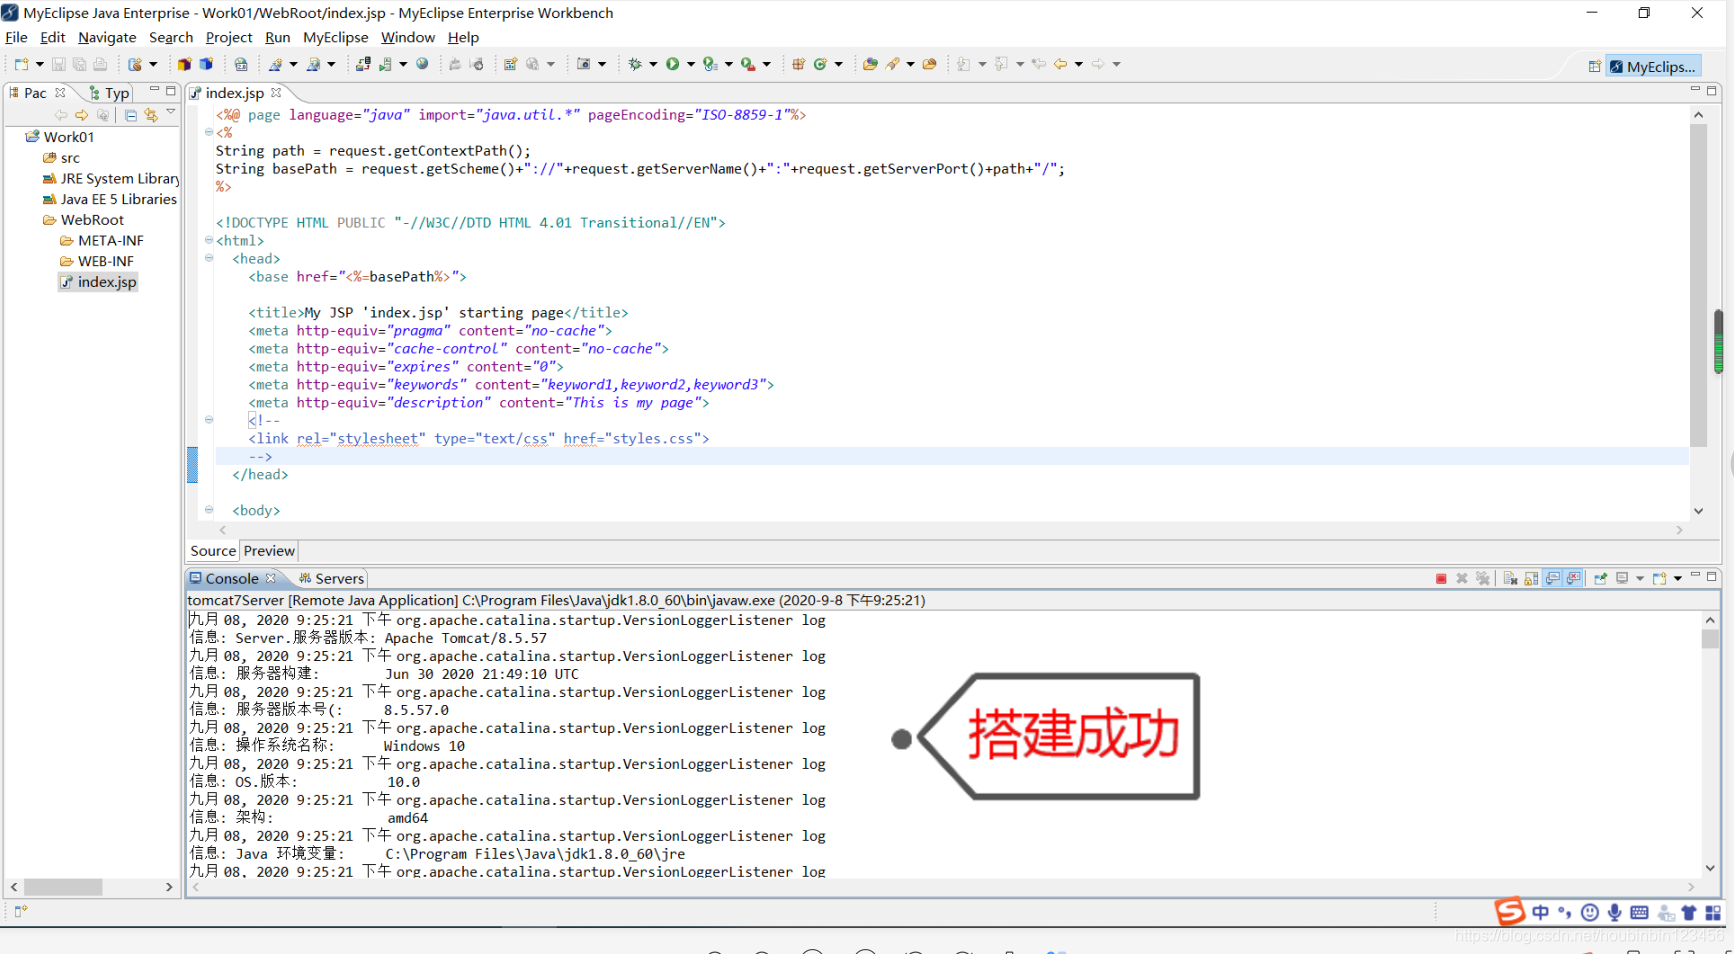Toggle Scroll Lock in console toolbar
The height and width of the screenshot is (954, 1734).
[x=1531, y=579]
